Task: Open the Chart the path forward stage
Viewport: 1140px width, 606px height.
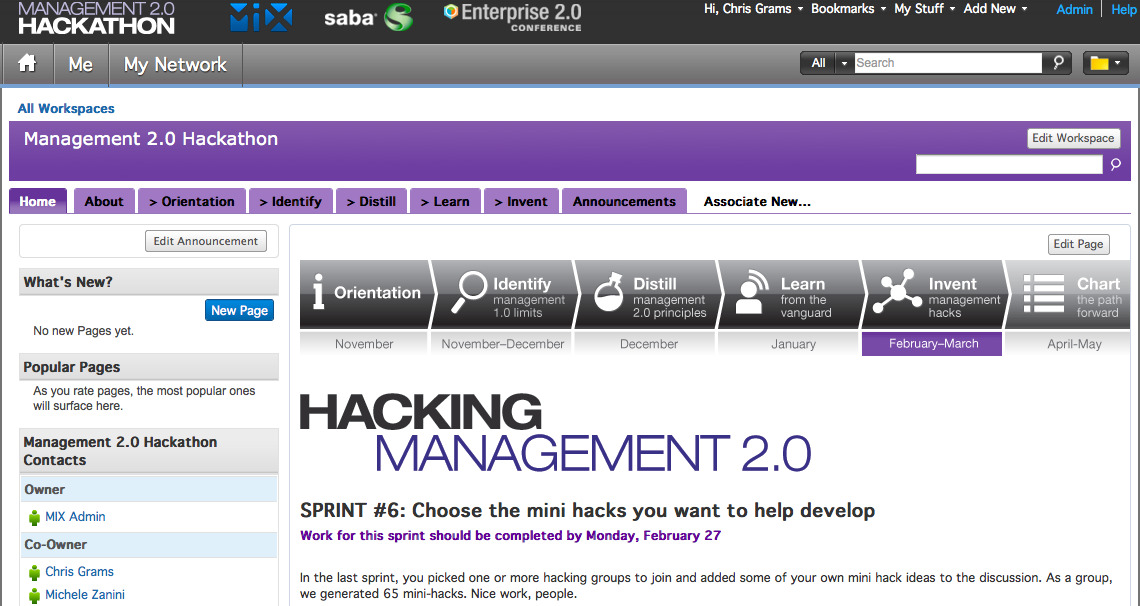Action: 1071,293
